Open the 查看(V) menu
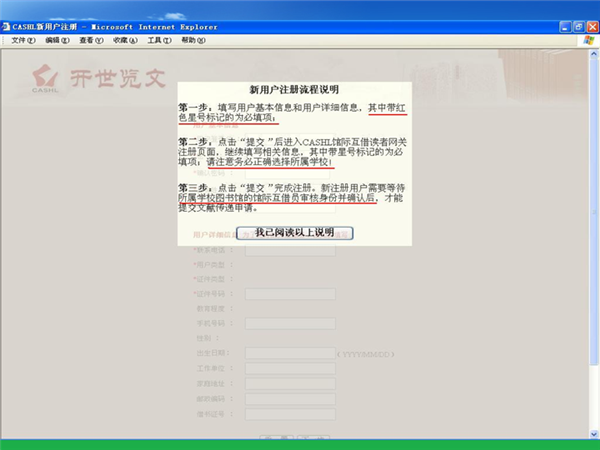The height and width of the screenshot is (450, 600). [91, 40]
